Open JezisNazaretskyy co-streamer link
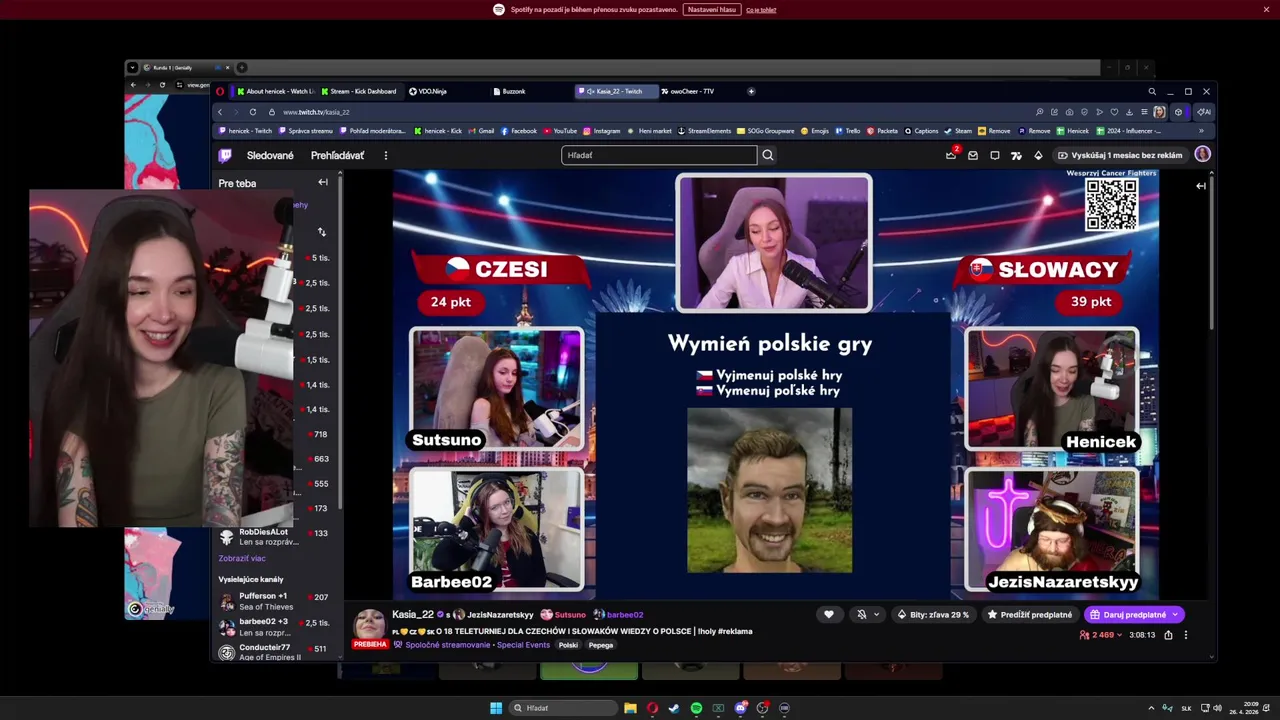The width and height of the screenshot is (1280, 720). [x=499, y=614]
